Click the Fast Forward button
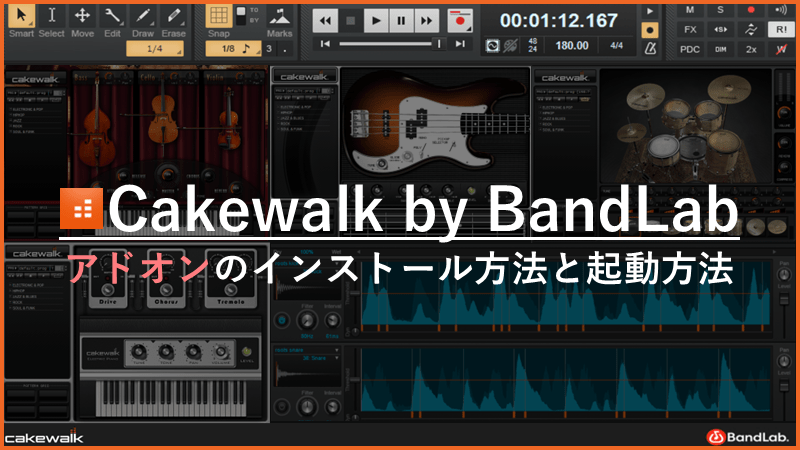Screen dimensions: 800x450 coord(427,21)
